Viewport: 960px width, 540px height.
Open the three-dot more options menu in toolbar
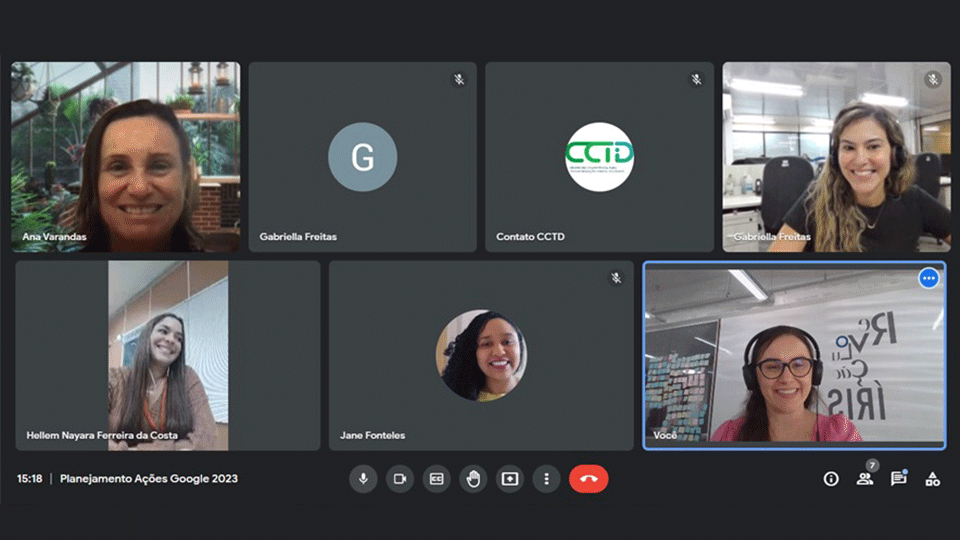[546, 479]
